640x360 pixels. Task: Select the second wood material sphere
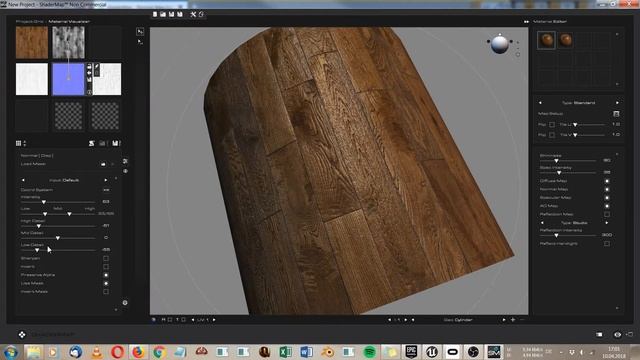(565, 40)
